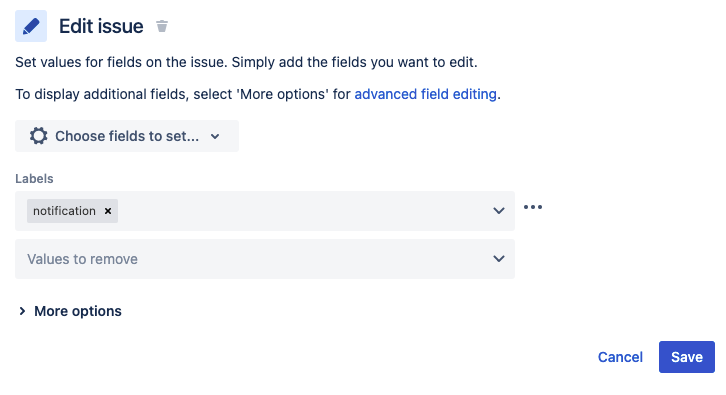Follow the advanced field editing link

point(426,94)
